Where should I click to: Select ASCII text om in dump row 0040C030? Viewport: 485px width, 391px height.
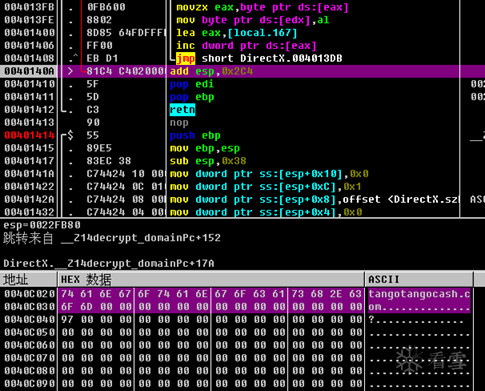374,307
